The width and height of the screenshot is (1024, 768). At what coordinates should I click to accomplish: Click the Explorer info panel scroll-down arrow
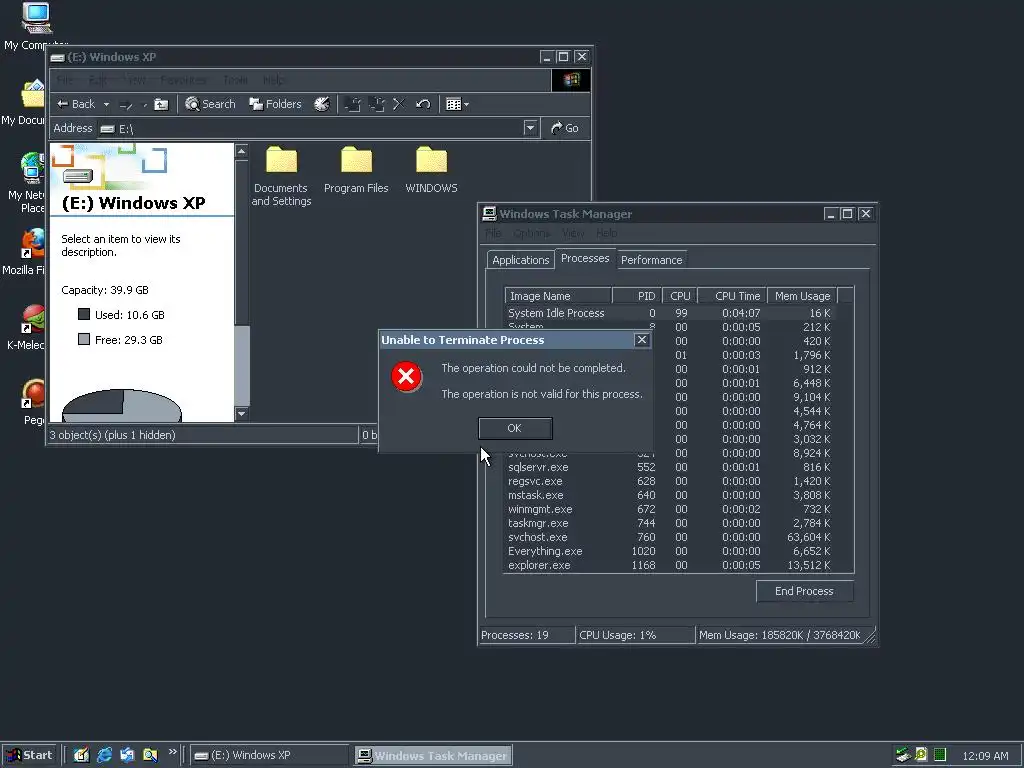pyautogui.click(x=242, y=413)
